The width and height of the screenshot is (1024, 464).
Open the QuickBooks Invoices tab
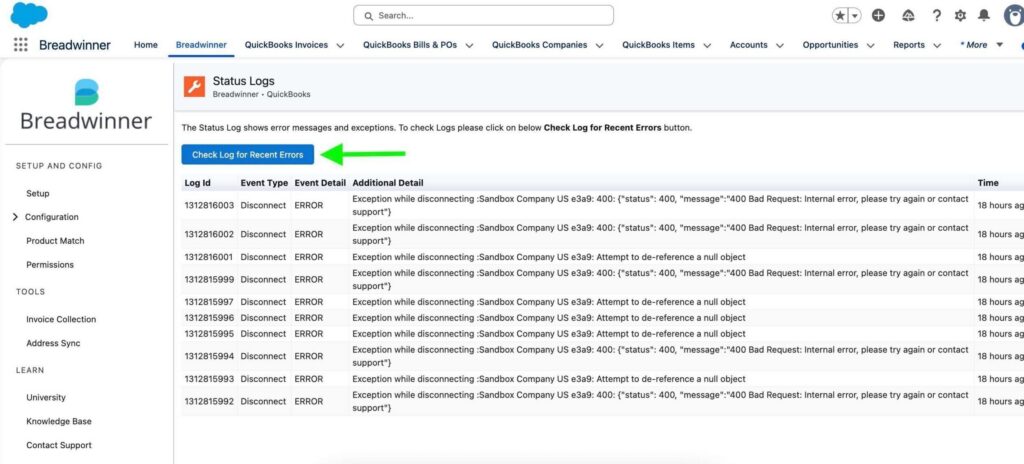(286, 45)
